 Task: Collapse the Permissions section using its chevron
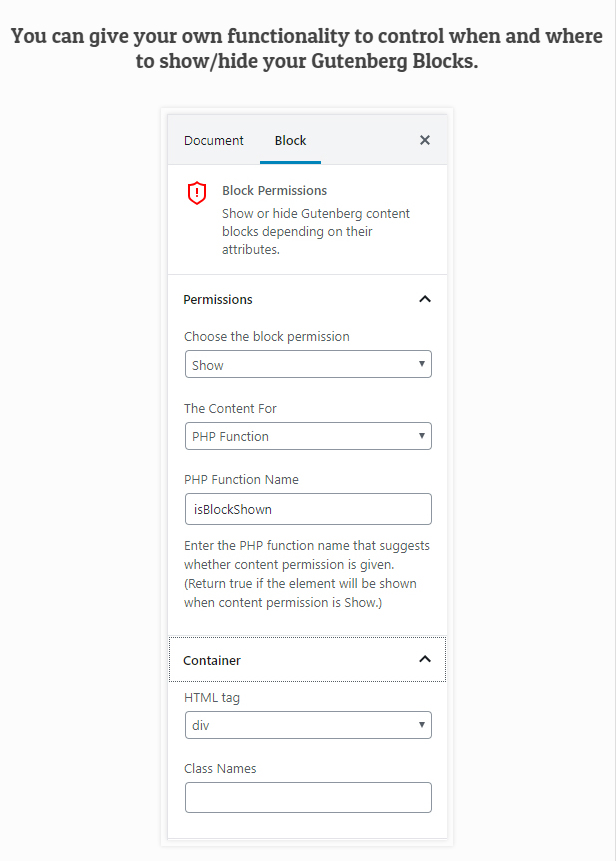tap(425, 299)
